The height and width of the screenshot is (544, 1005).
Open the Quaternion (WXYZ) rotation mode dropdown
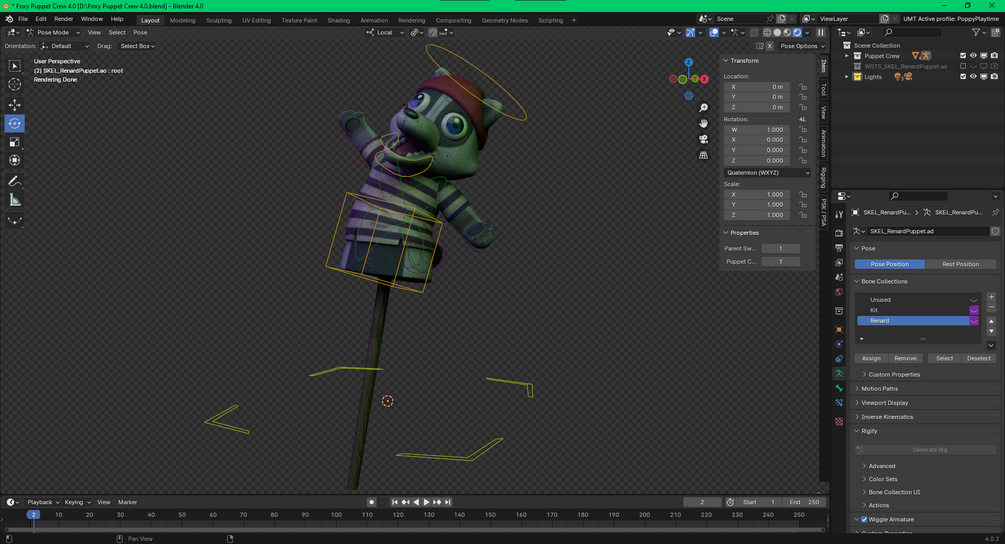click(767, 172)
